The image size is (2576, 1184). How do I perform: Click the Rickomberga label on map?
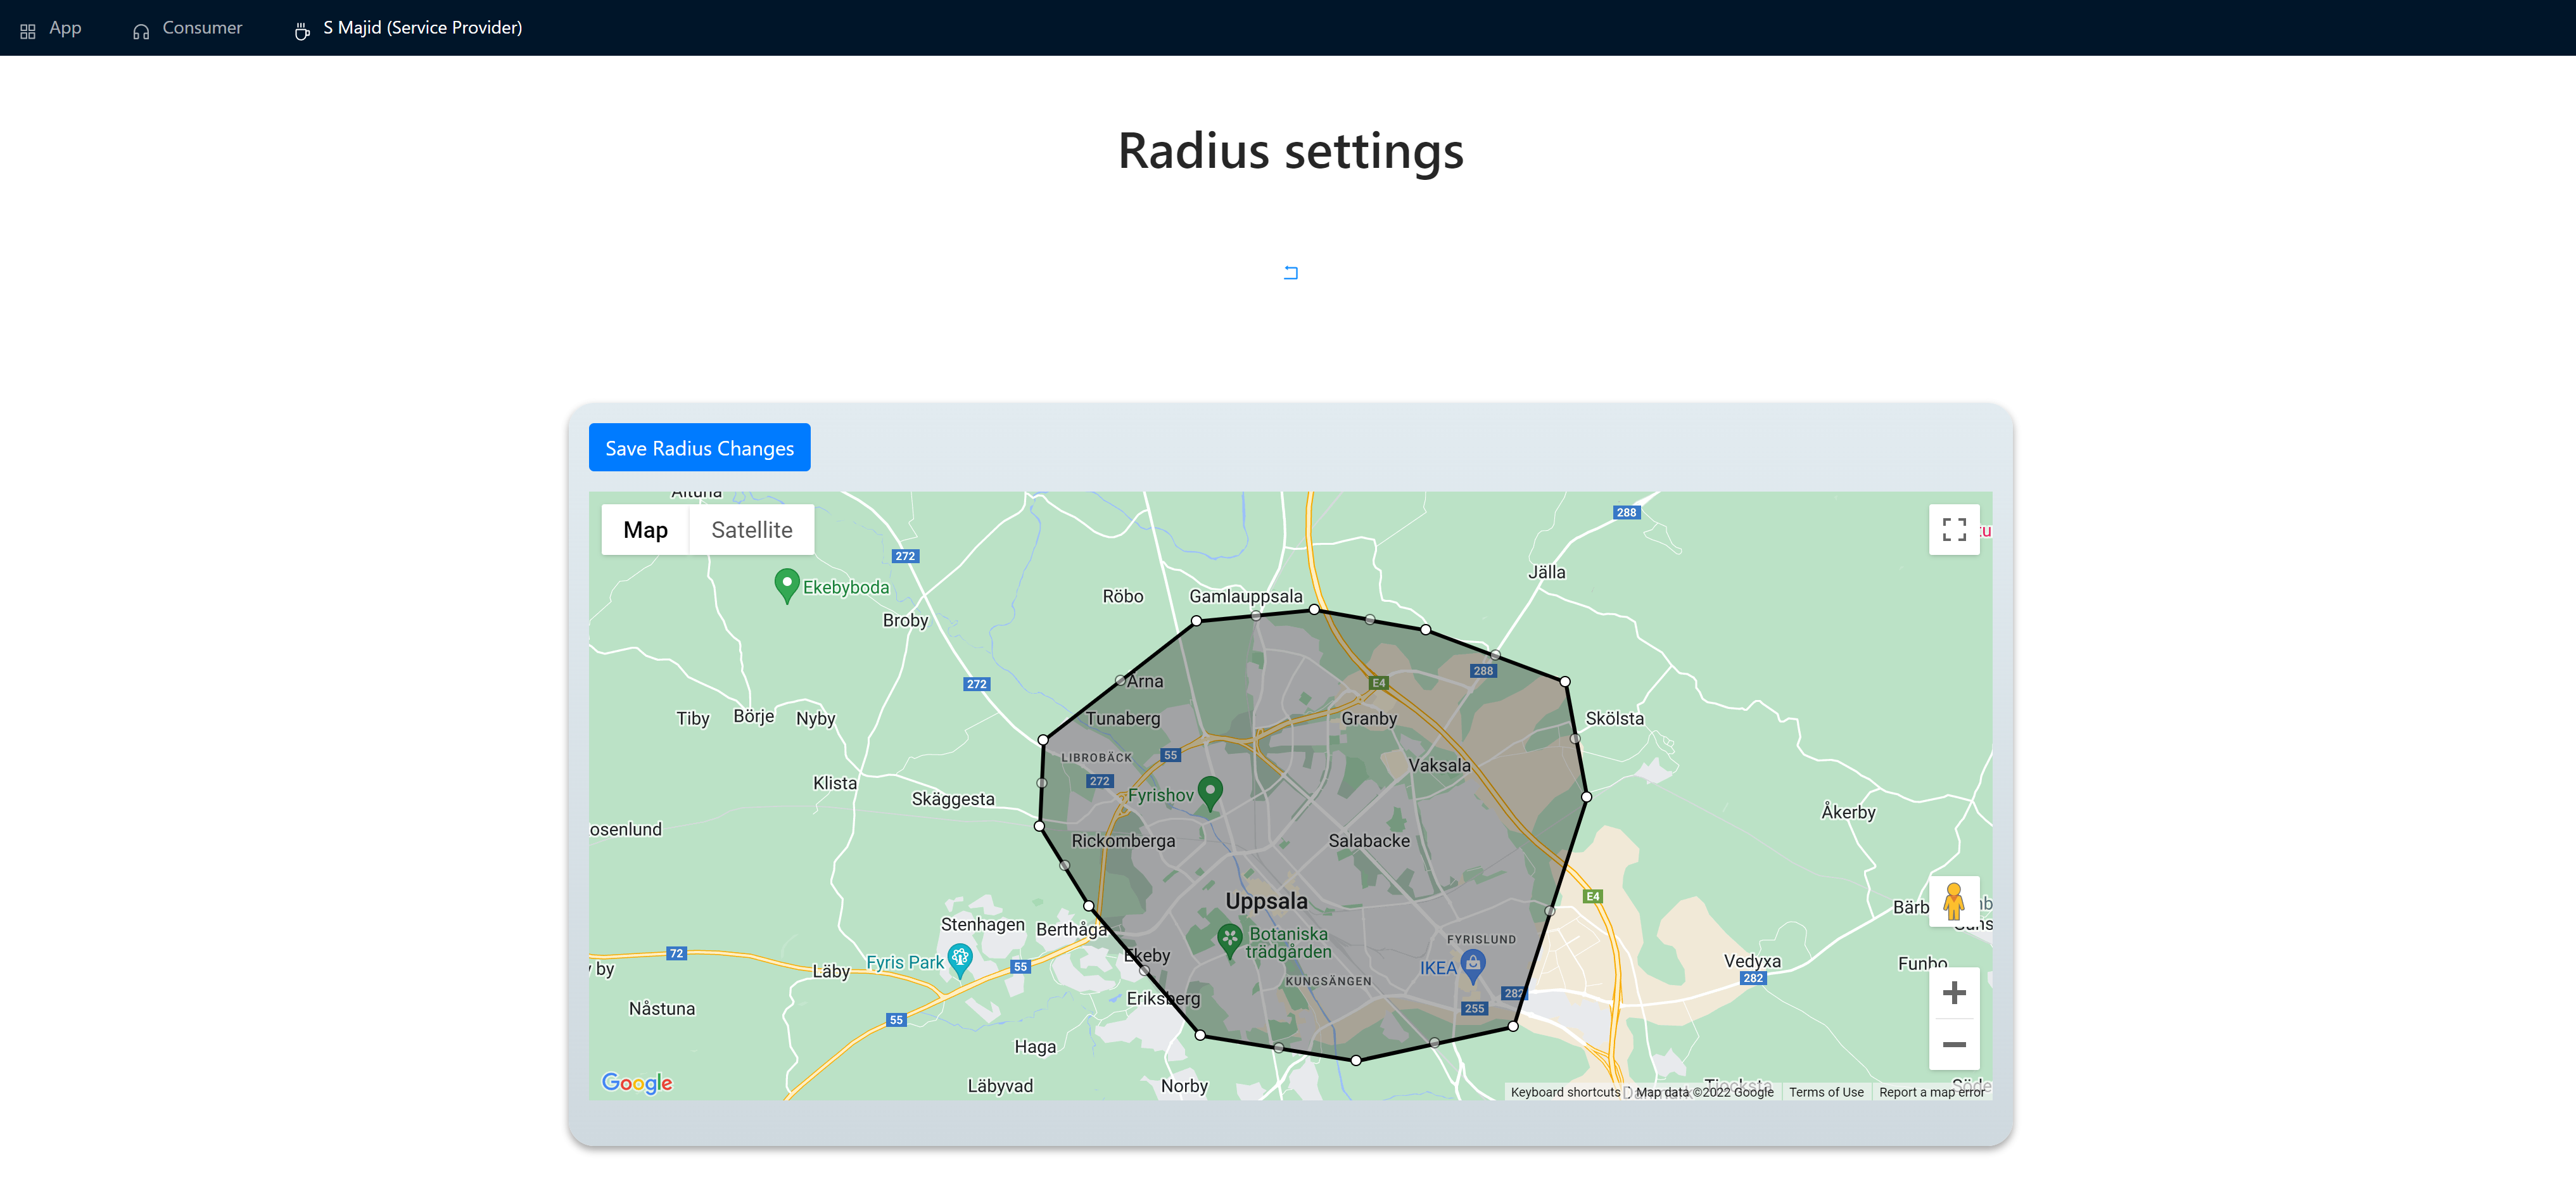click(x=1124, y=841)
